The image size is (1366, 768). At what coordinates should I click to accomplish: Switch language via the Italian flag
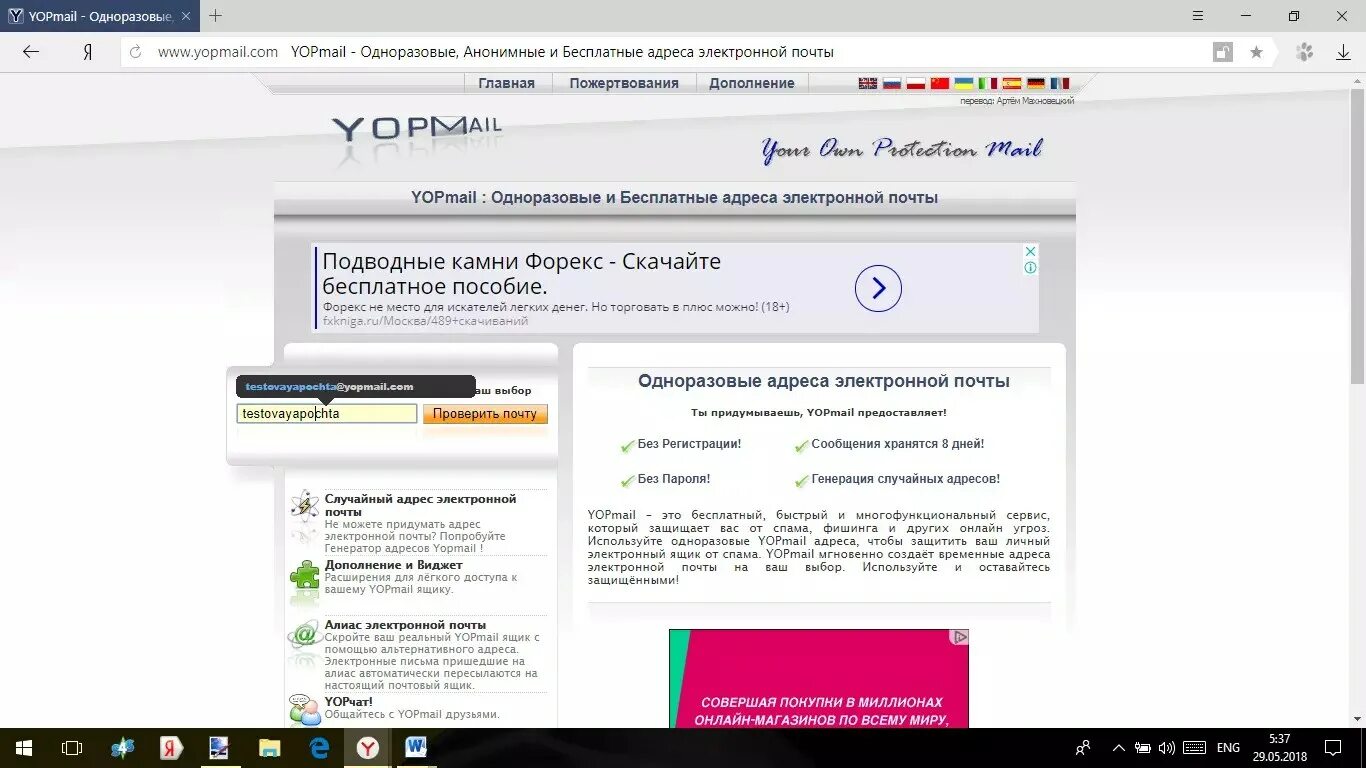coord(988,84)
